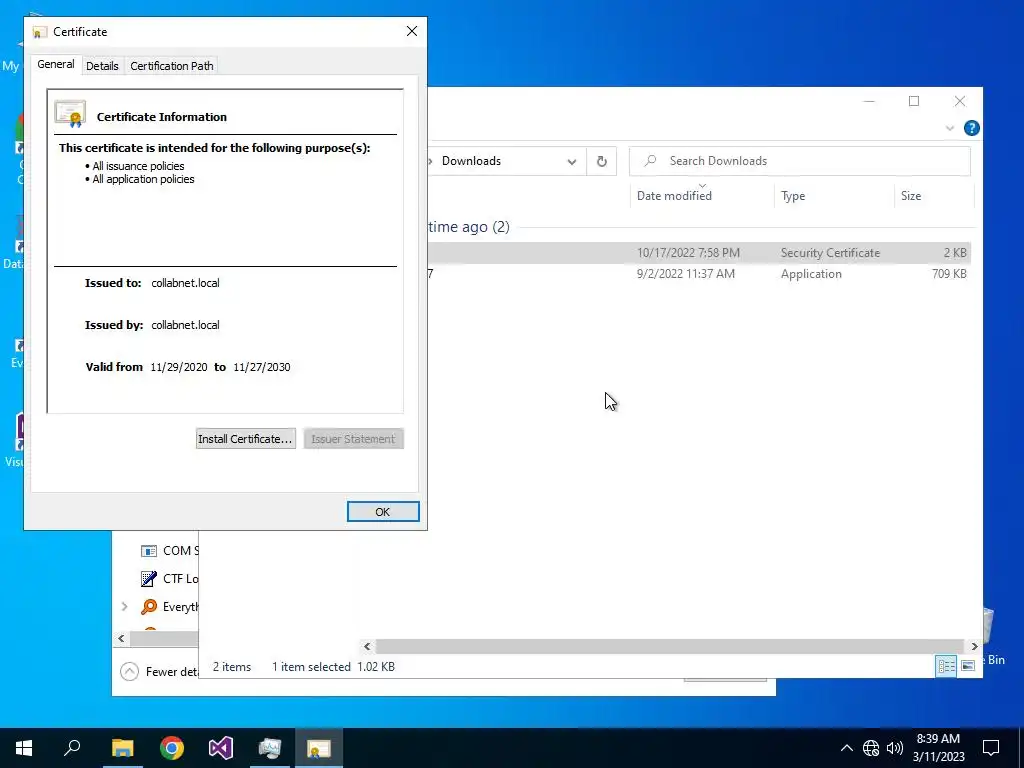
Task: Click the certificate ribbon icon beside Certificate Information
Action: coord(71,114)
